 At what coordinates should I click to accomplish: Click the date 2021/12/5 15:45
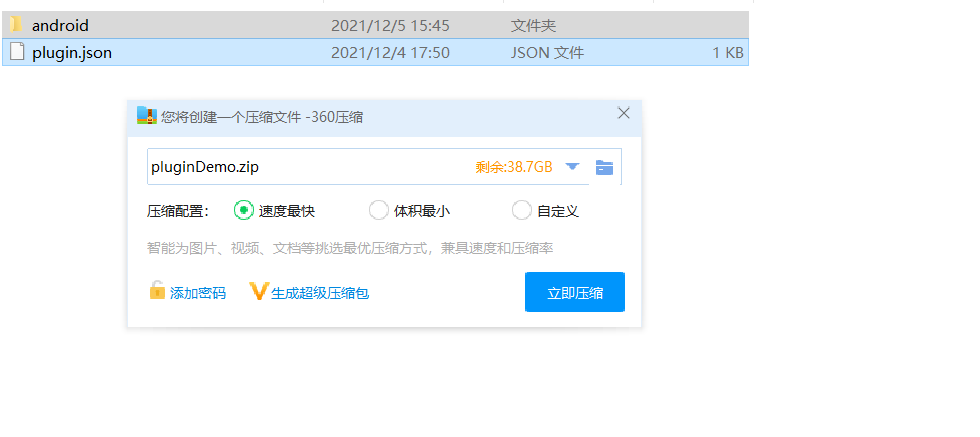[x=390, y=26]
